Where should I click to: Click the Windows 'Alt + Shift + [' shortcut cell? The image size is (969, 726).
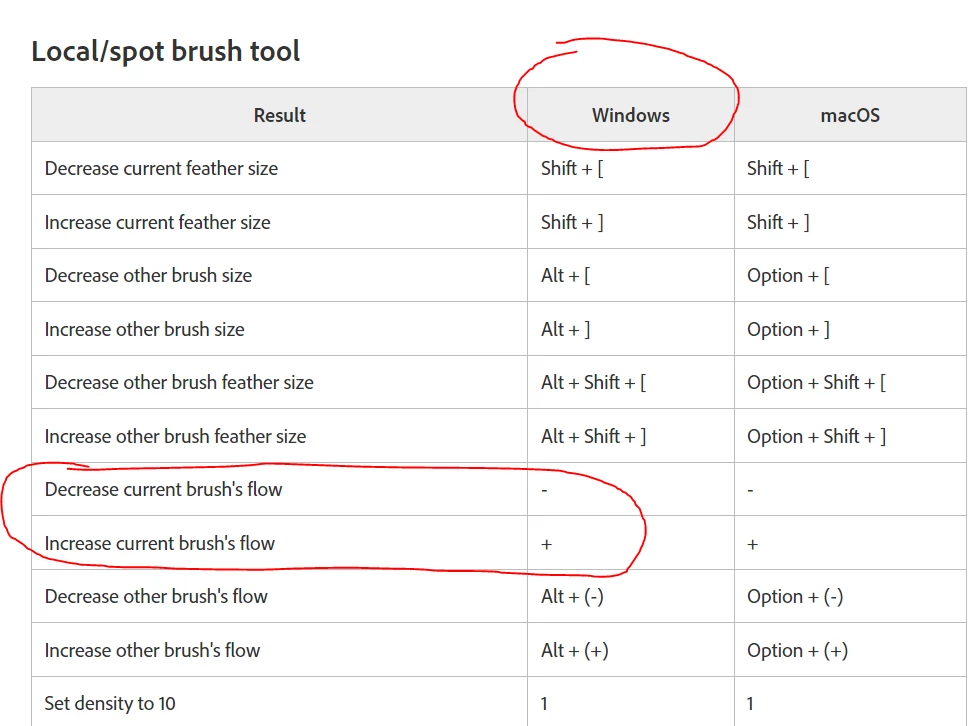(x=593, y=382)
